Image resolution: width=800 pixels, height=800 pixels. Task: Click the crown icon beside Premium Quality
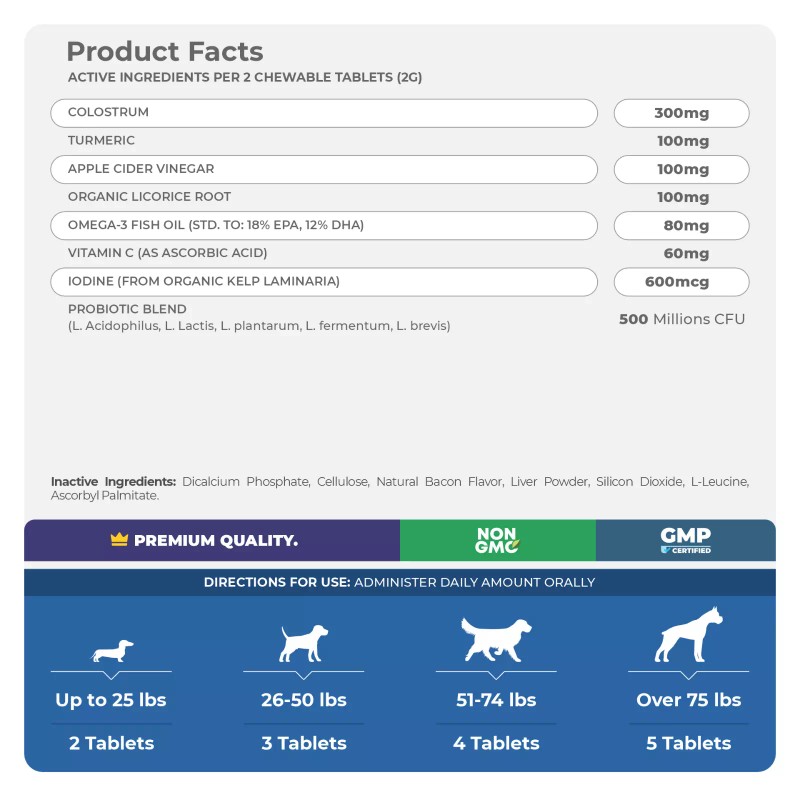tap(120, 540)
